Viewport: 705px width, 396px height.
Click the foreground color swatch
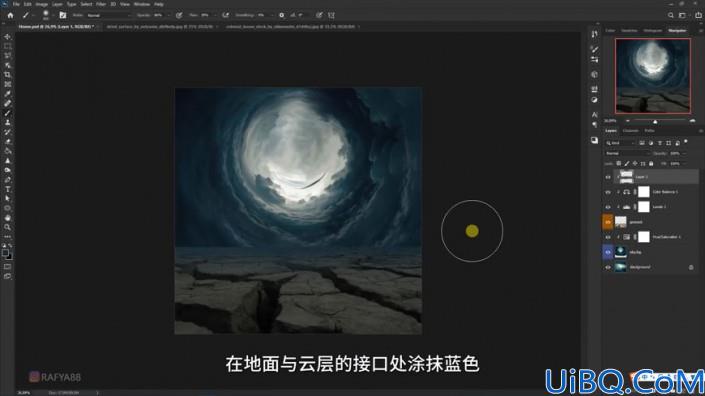point(5,253)
